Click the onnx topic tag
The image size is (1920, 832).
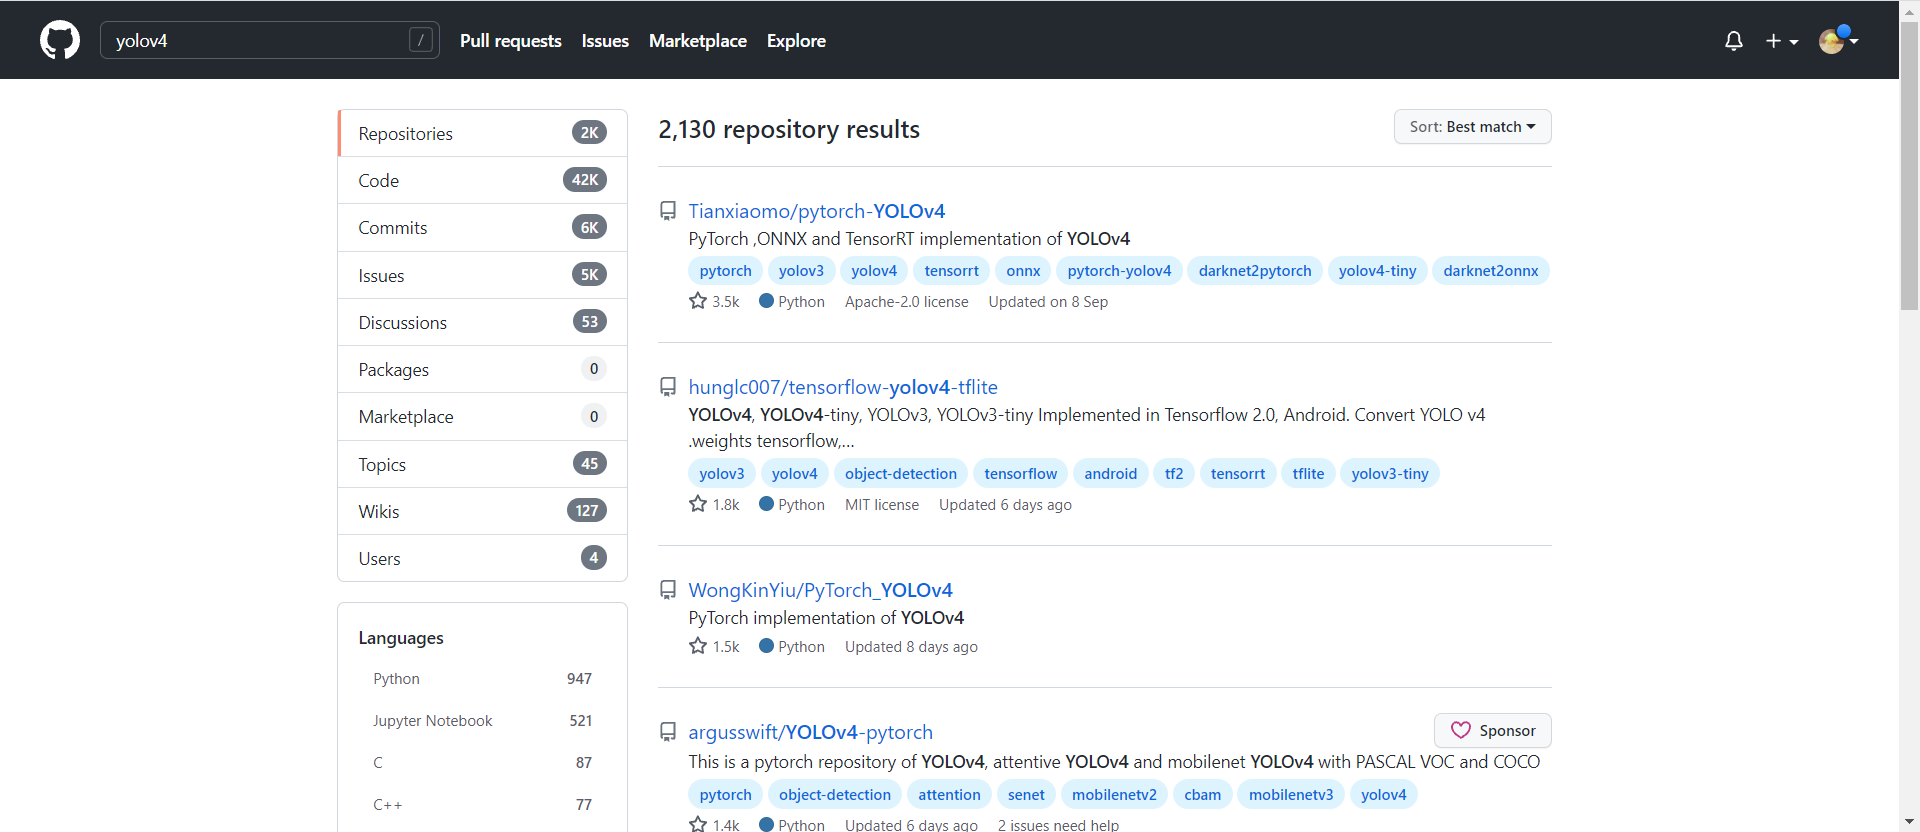pos(1023,271)
